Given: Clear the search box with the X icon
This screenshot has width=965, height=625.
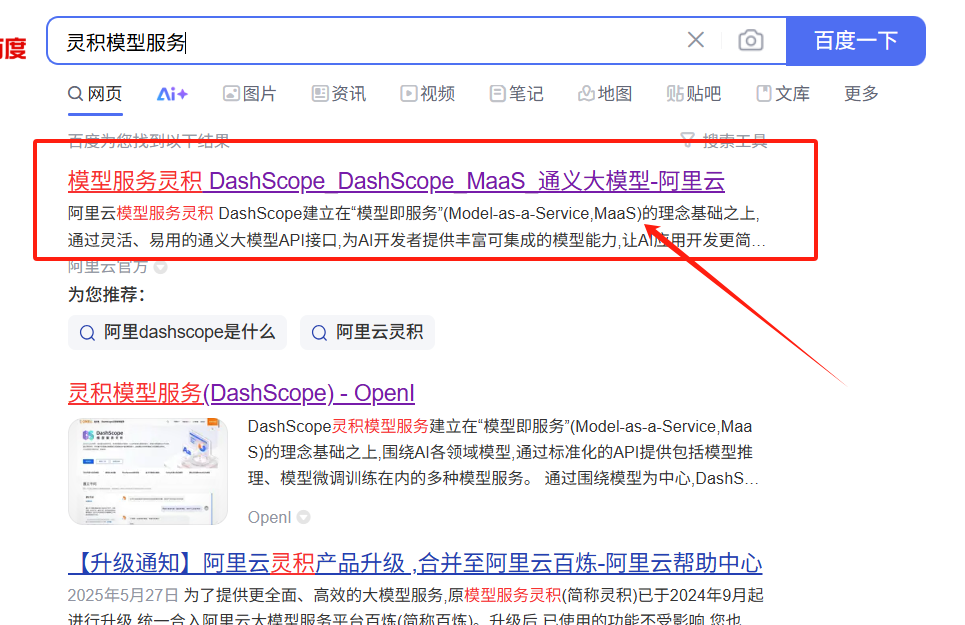Looking at the screenshot, I should click(695, 40).
